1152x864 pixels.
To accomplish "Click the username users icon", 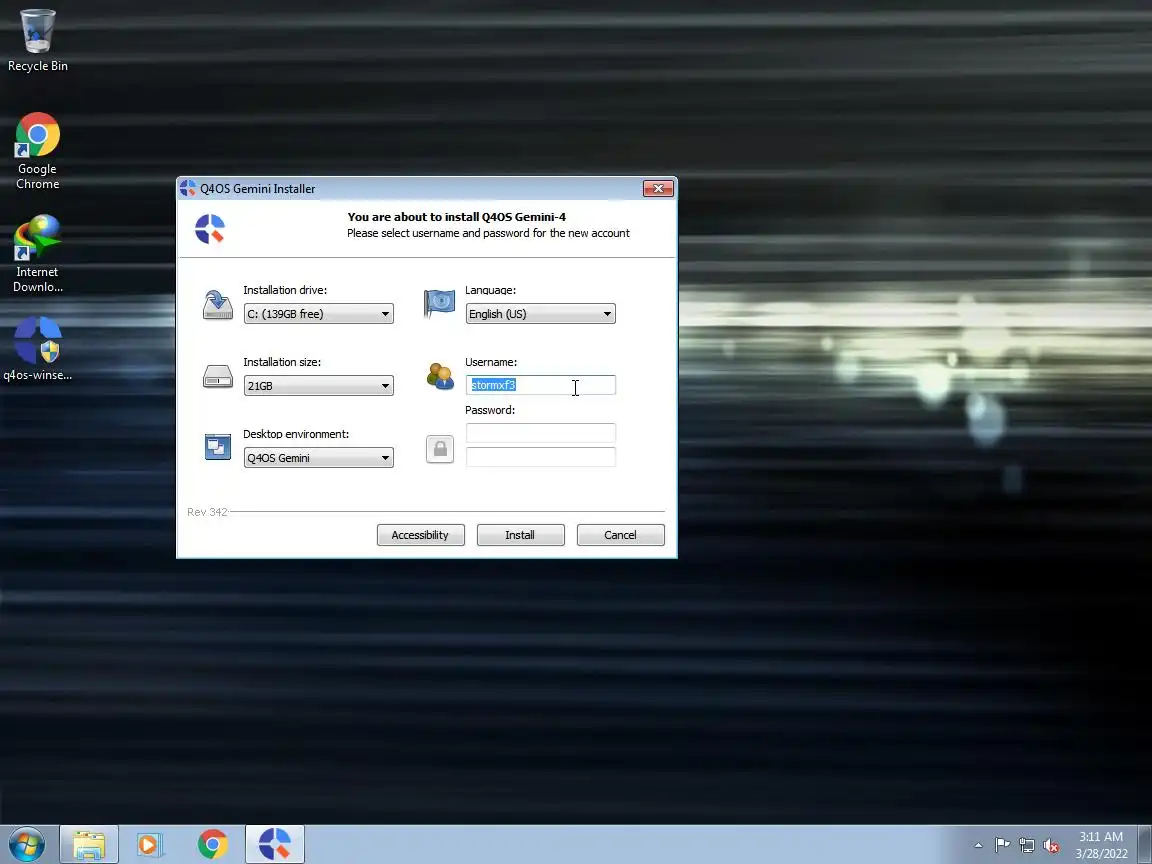I will (440, 376).
